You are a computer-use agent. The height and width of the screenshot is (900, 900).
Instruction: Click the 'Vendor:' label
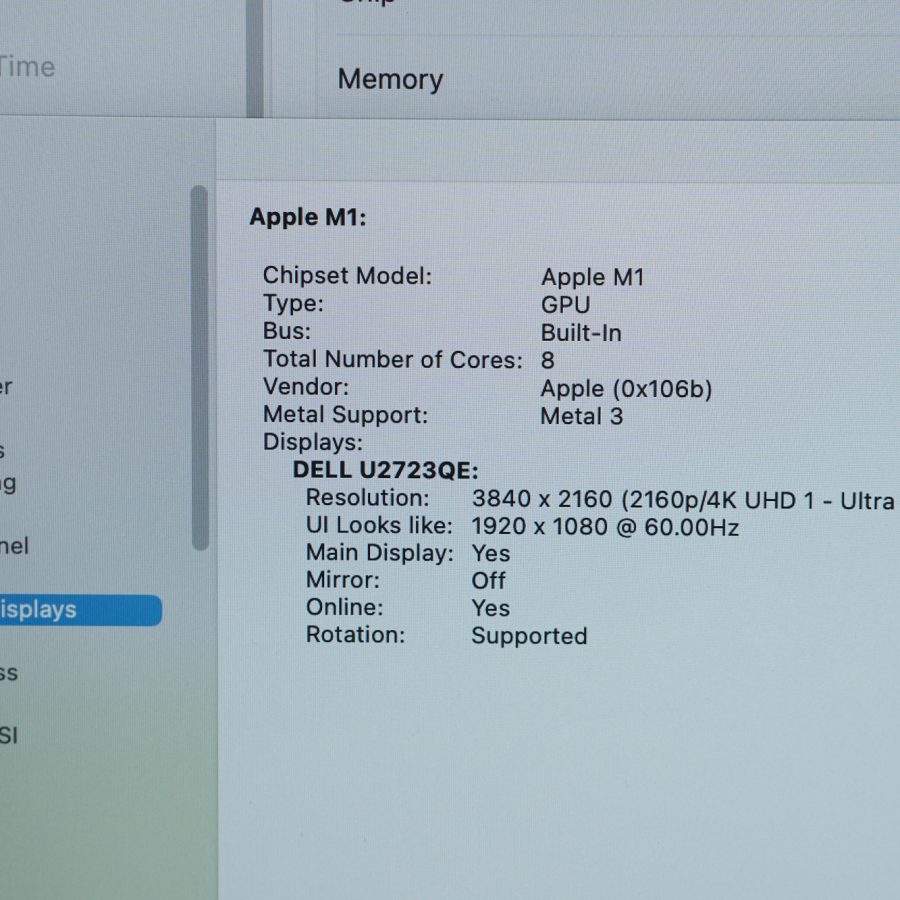tap(306, 387)
